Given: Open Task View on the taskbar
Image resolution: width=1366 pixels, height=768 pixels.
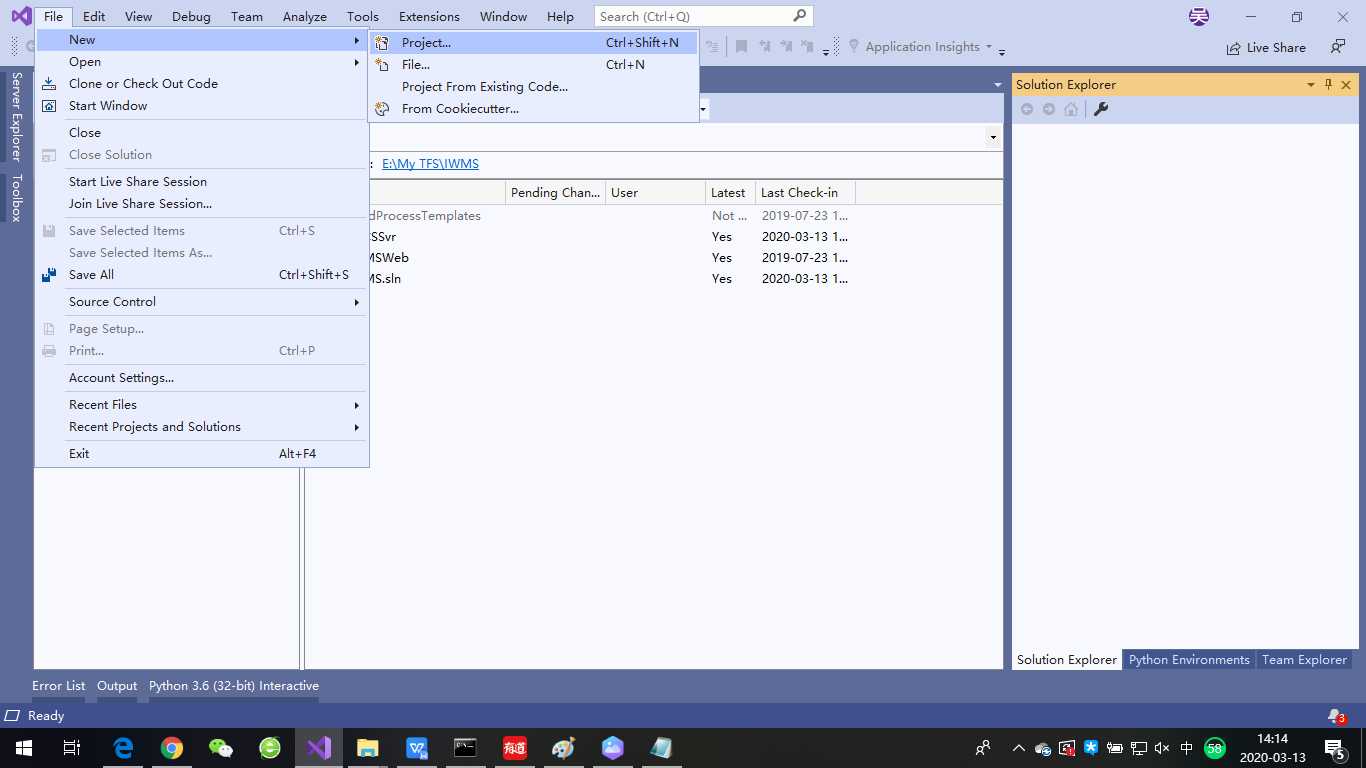Looking at the screenshot, I should pos(72,748).
